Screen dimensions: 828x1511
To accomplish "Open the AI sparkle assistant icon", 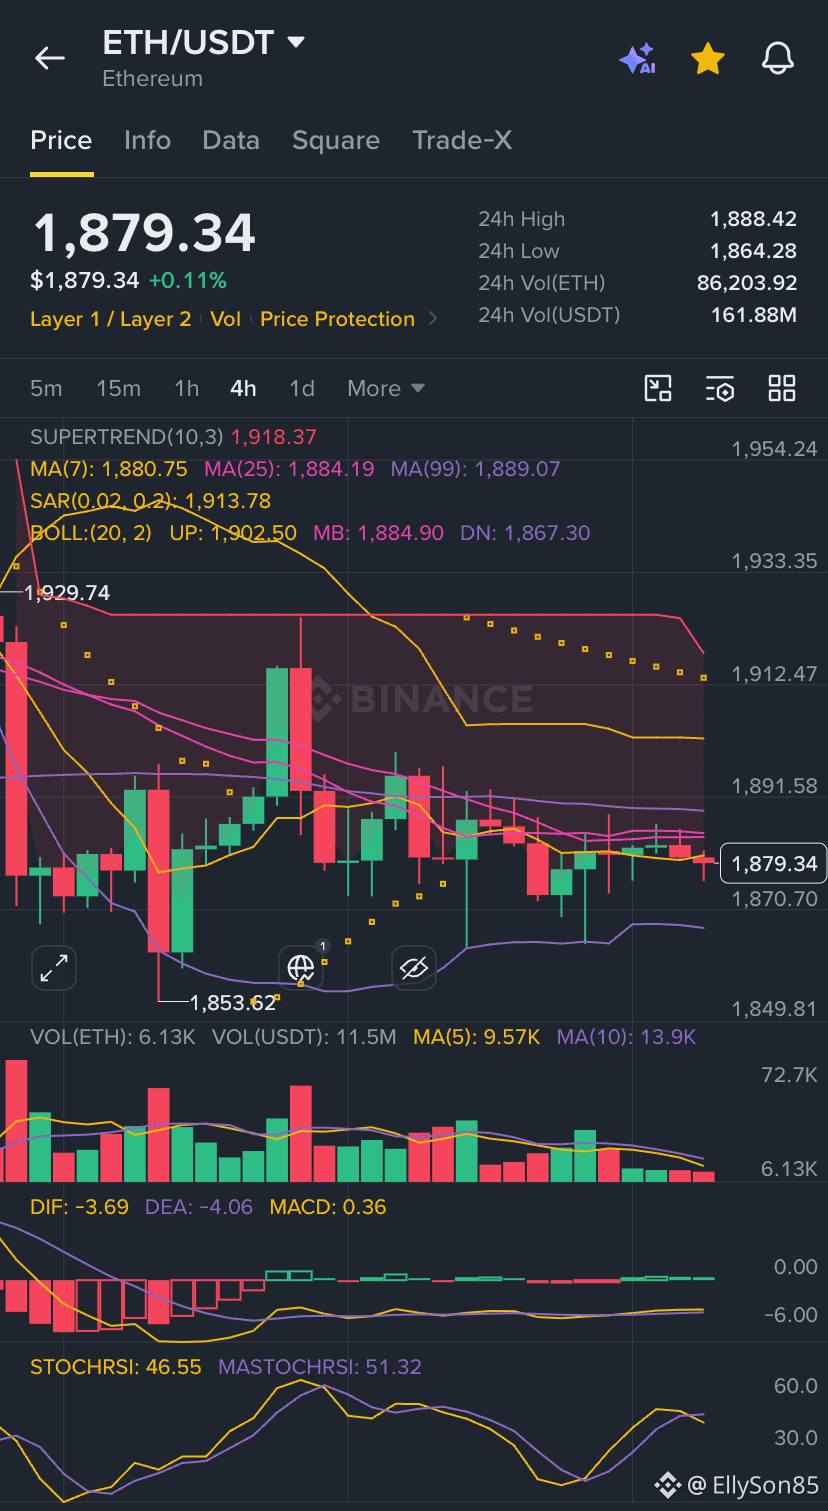I will coord(637,59).
